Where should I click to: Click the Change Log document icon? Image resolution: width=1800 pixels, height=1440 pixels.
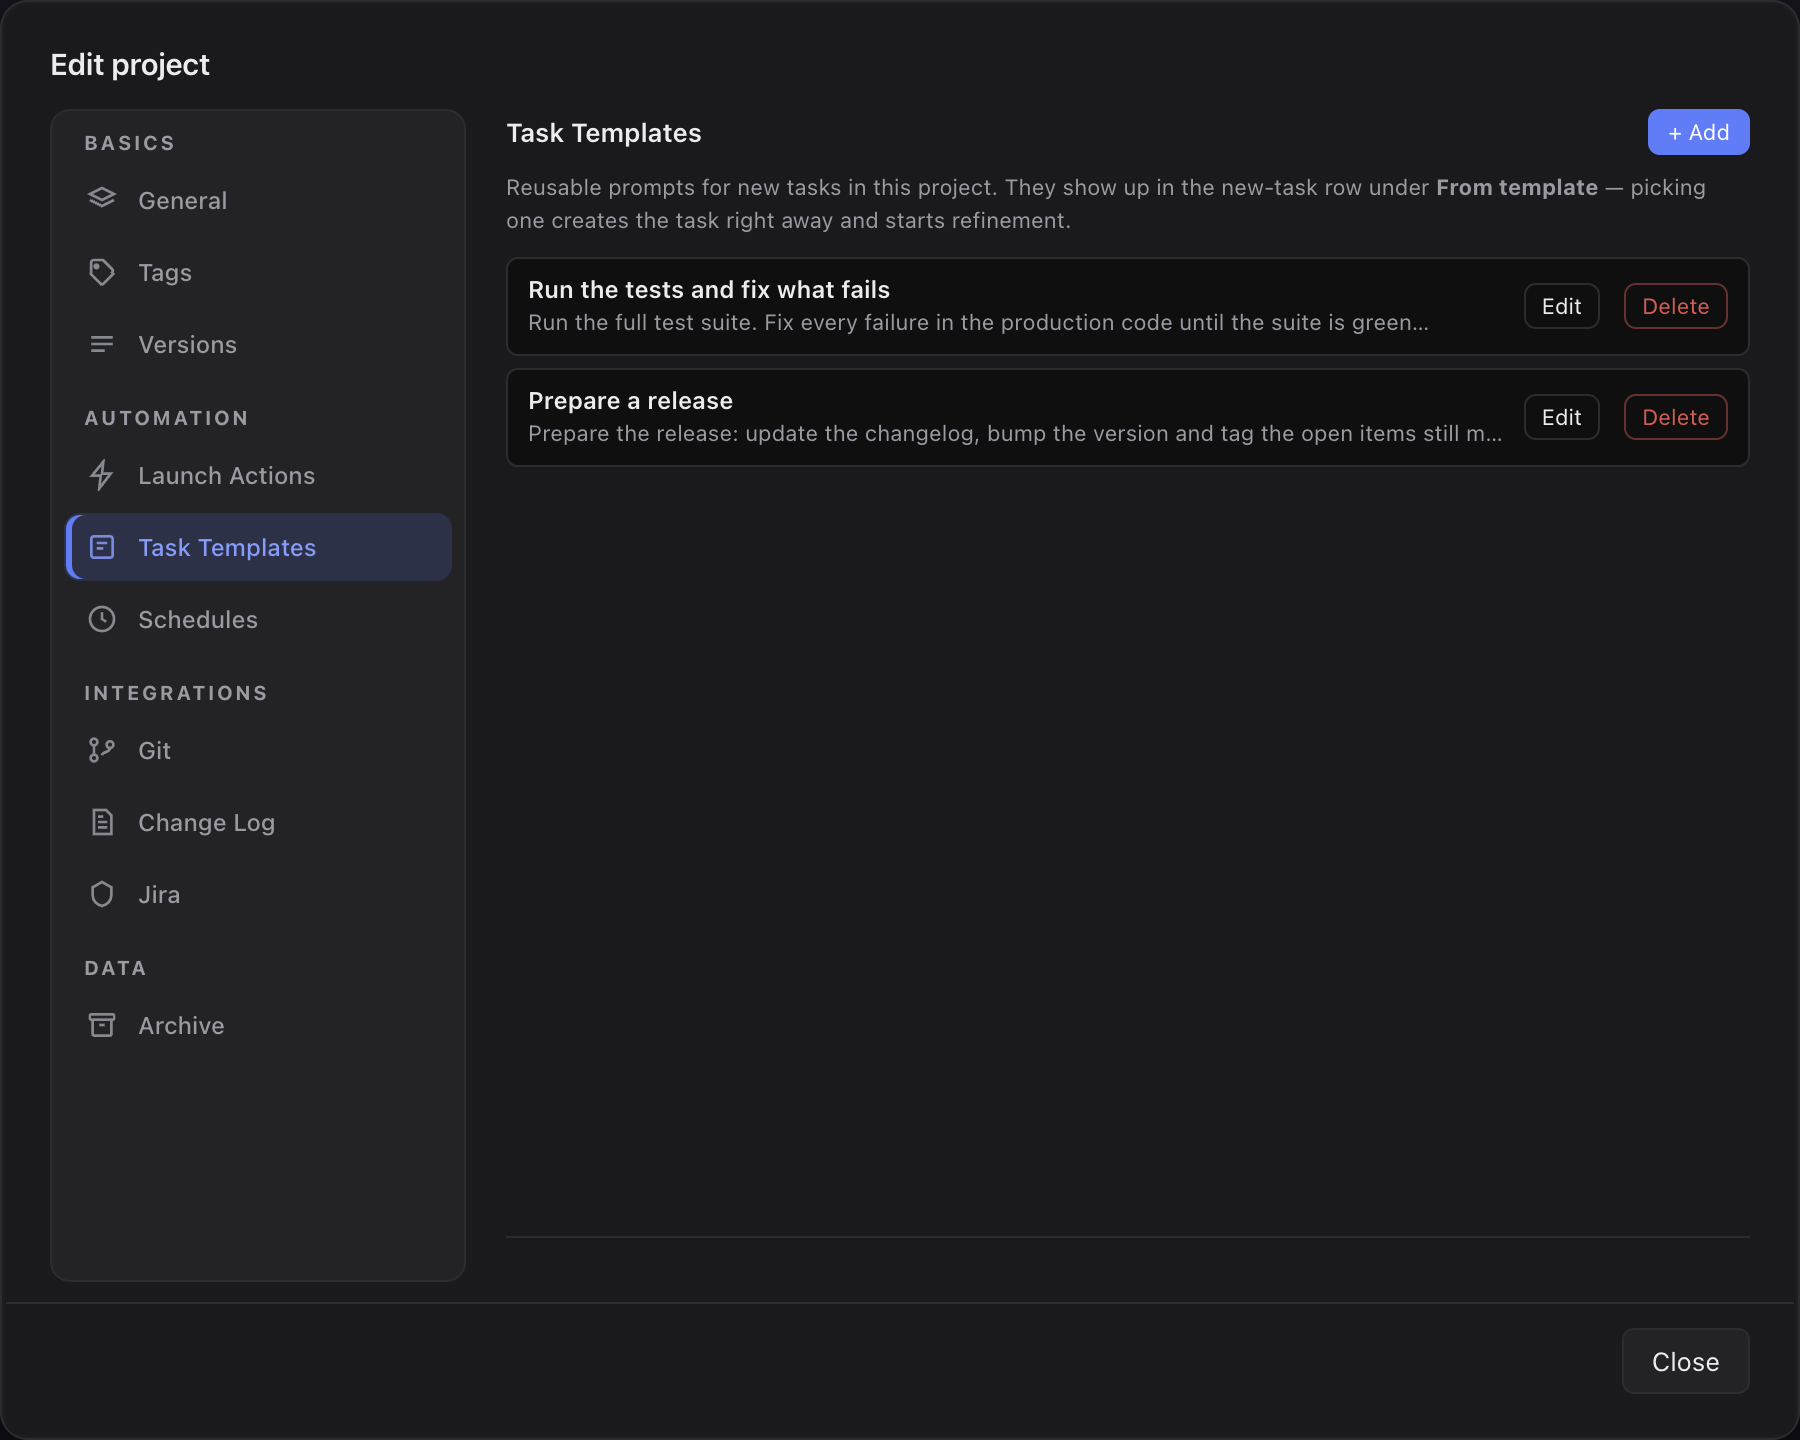coord(102,822)
